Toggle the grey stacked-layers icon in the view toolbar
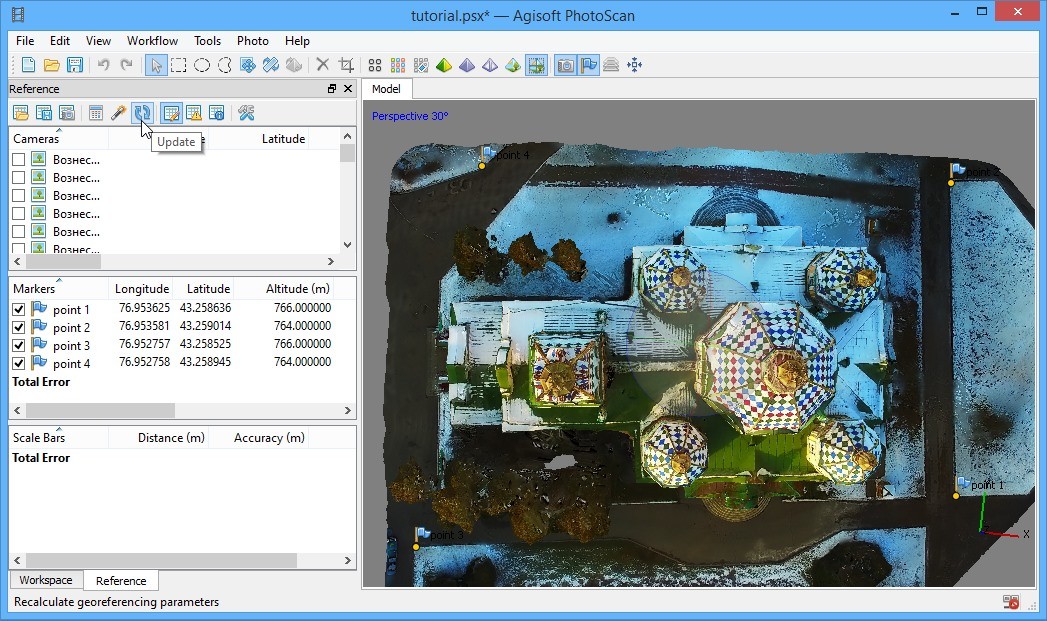This screenshot has height=621, width=1047. pos(611,65)
